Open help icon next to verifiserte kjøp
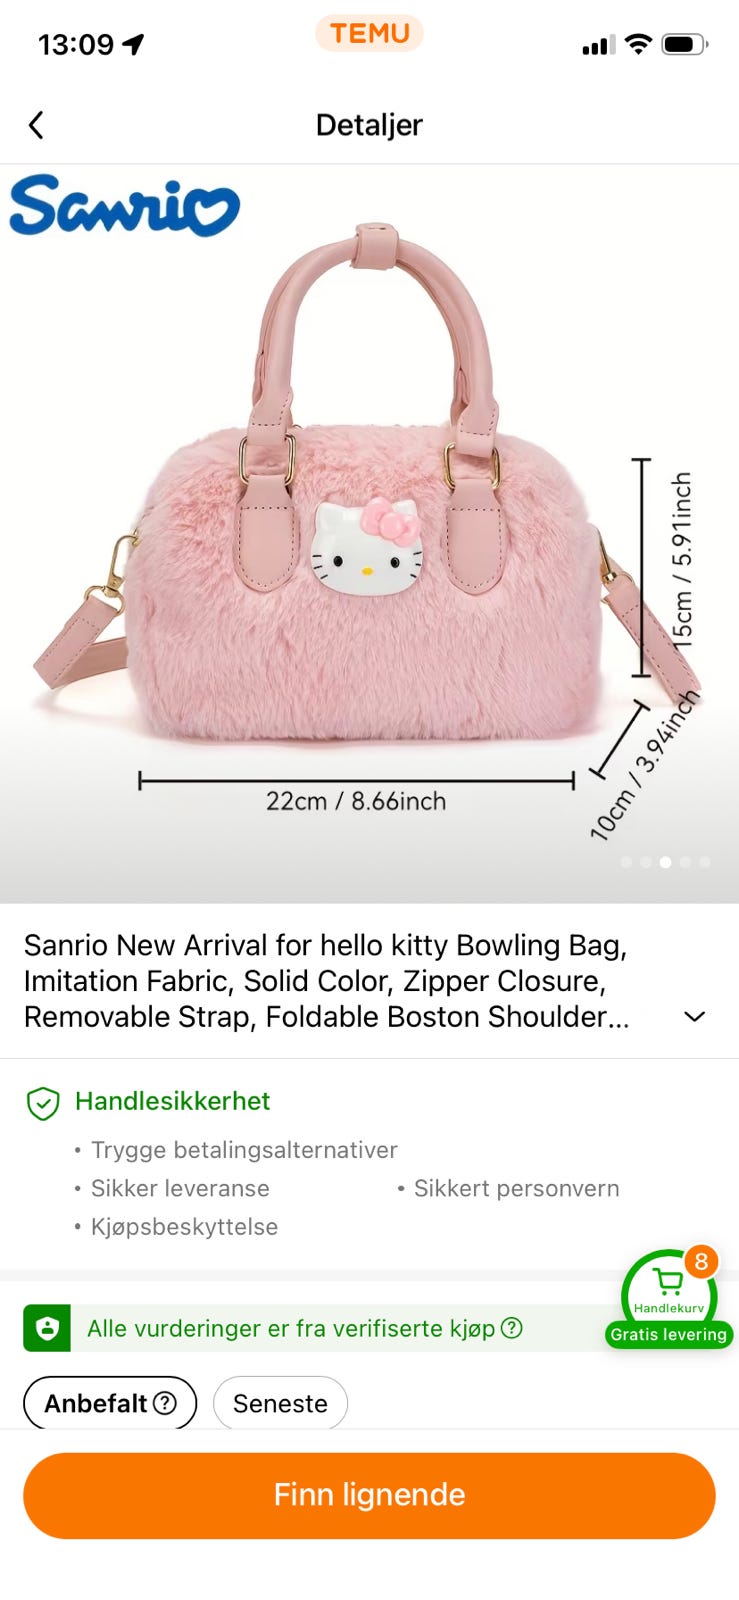The width and height of the screenshot is (739, 1600). point(512,1328)
